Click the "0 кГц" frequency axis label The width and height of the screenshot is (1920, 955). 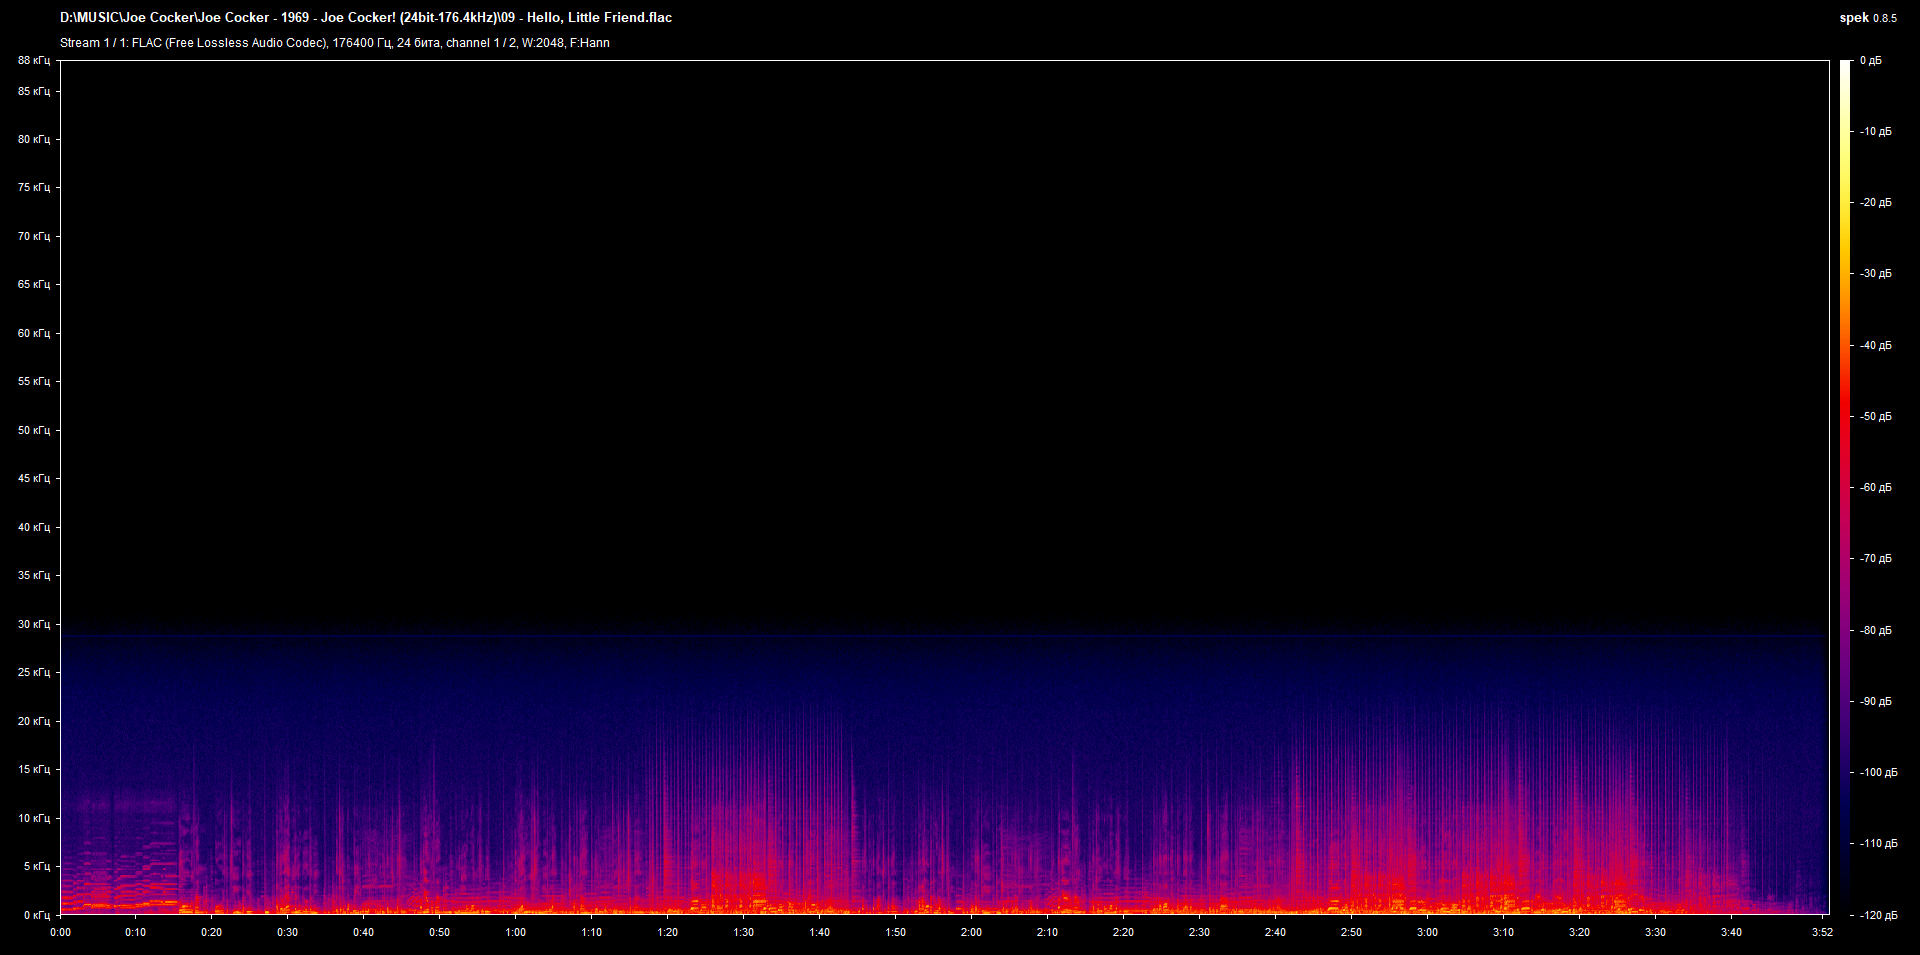tap(37, 915)
